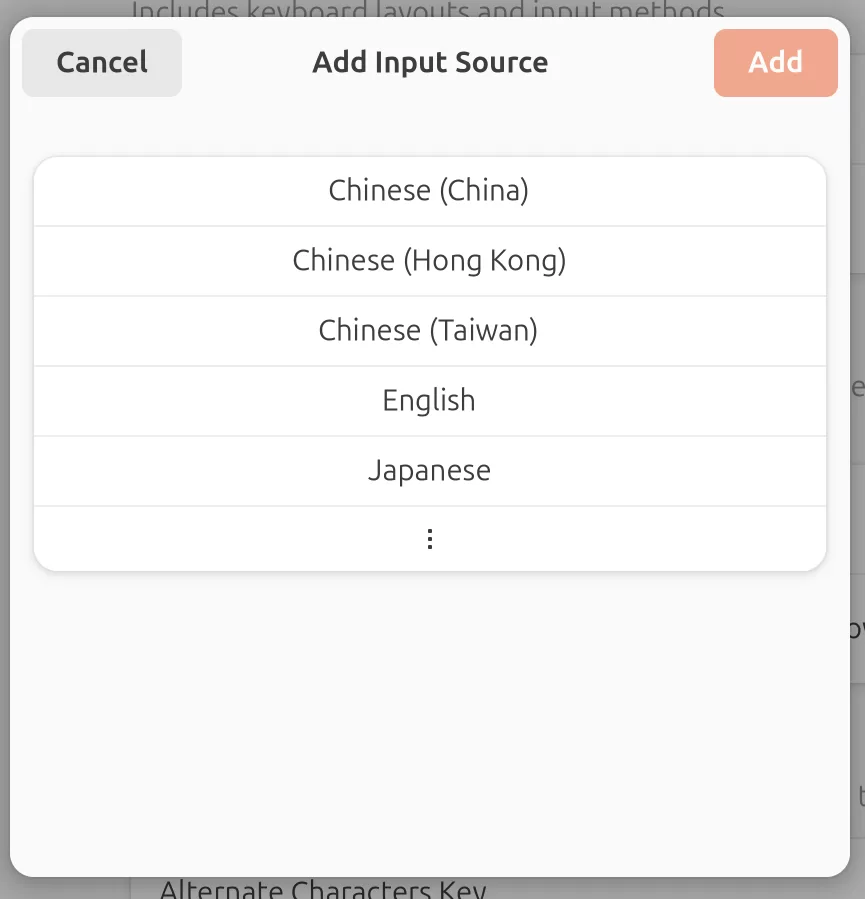Click empty dialog area below language list
Screen dimensions: 865x899
tap(430, 720)
